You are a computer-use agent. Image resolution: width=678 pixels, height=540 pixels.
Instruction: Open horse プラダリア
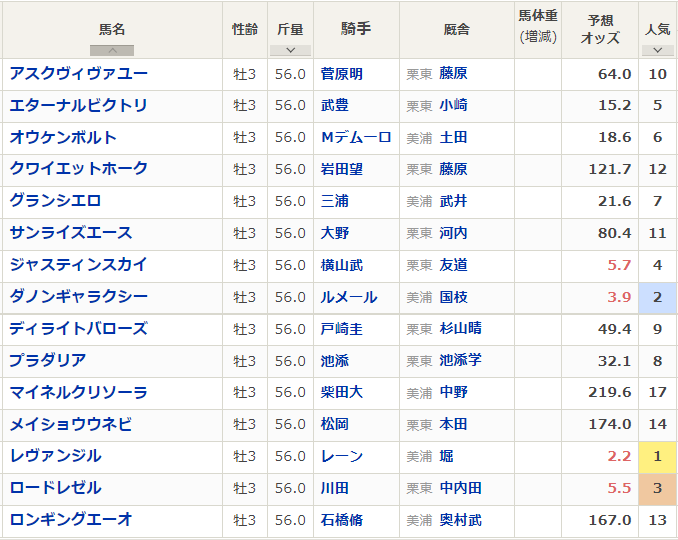point(48,361)
